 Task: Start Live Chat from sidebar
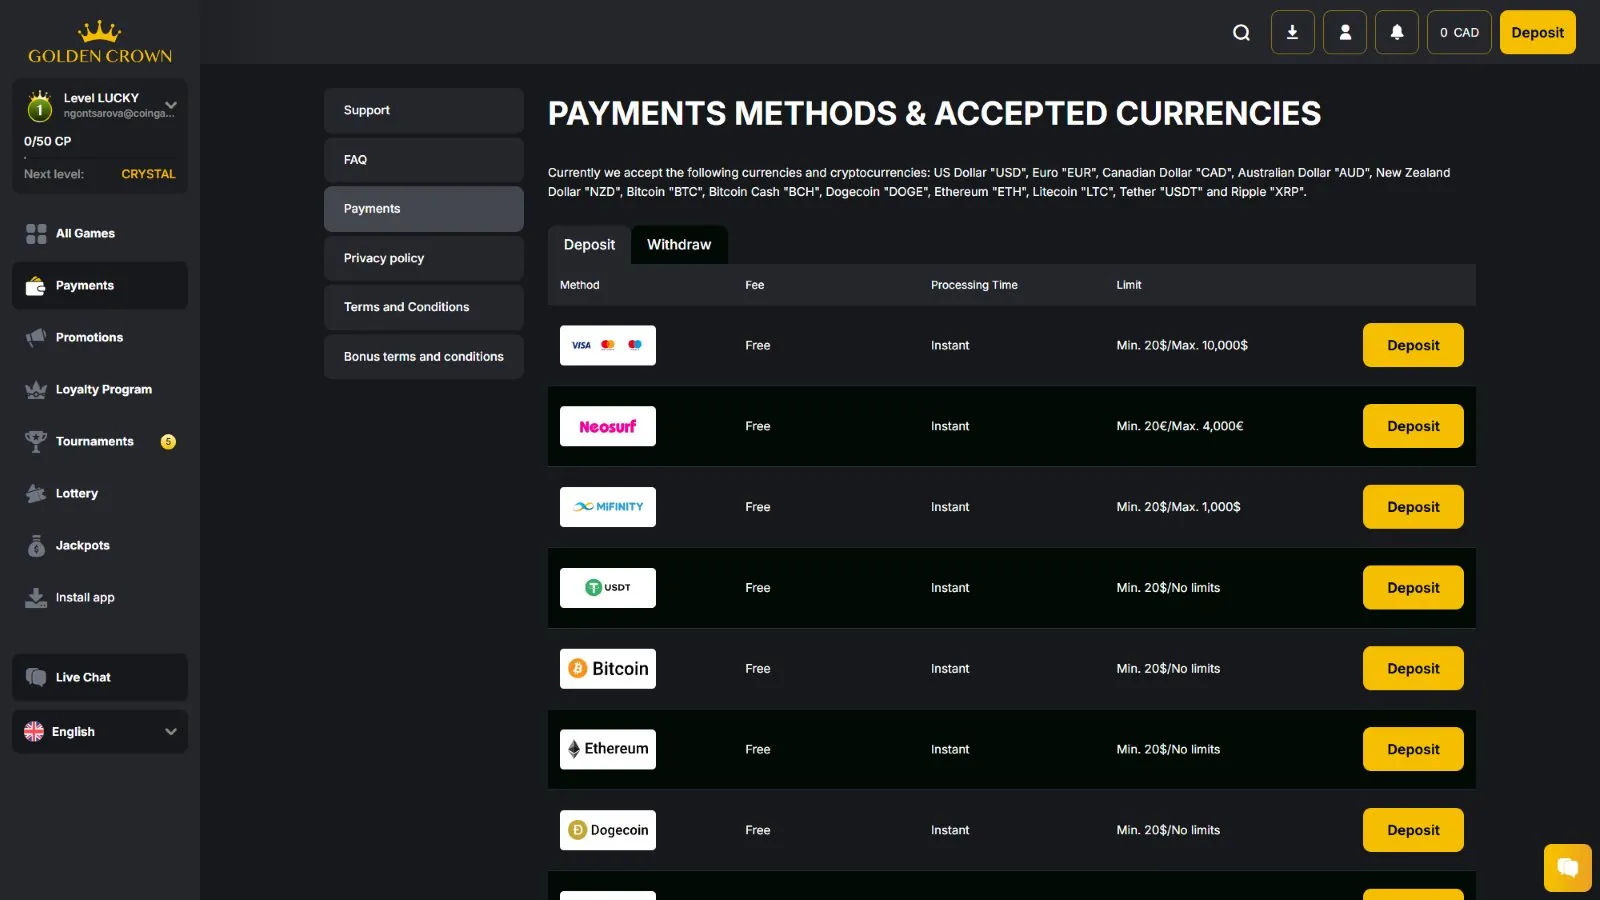tap(84, 678)
